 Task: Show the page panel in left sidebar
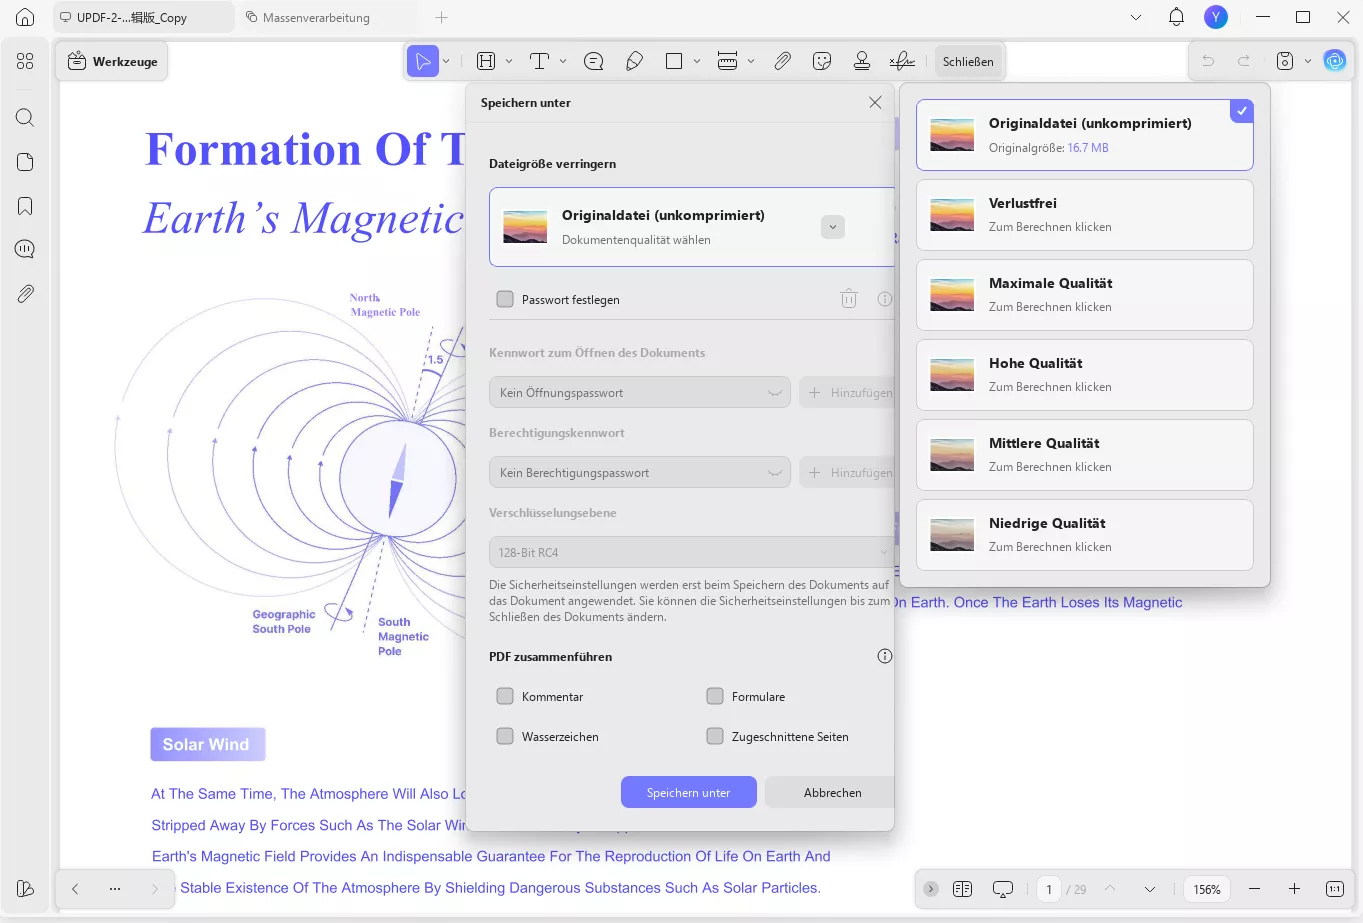pos(25,162)
